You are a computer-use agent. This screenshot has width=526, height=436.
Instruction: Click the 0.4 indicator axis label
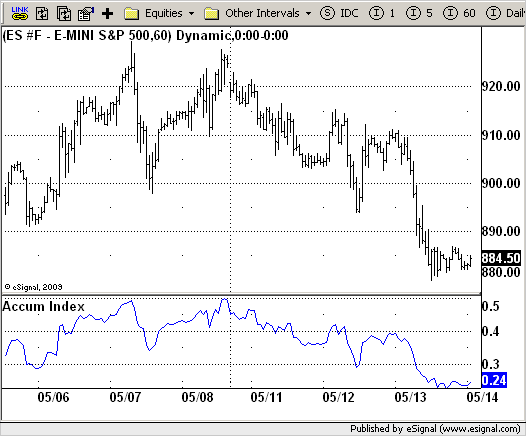[490, 331]
